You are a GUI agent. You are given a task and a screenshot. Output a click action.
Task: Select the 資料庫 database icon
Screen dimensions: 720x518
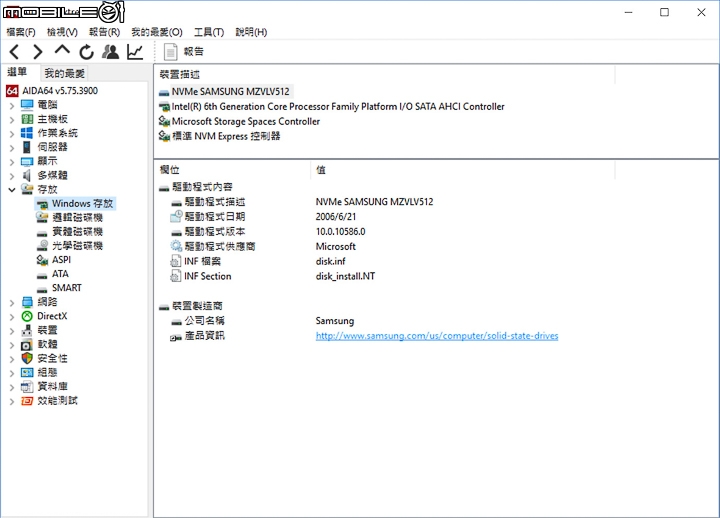[x=27, y=387]
